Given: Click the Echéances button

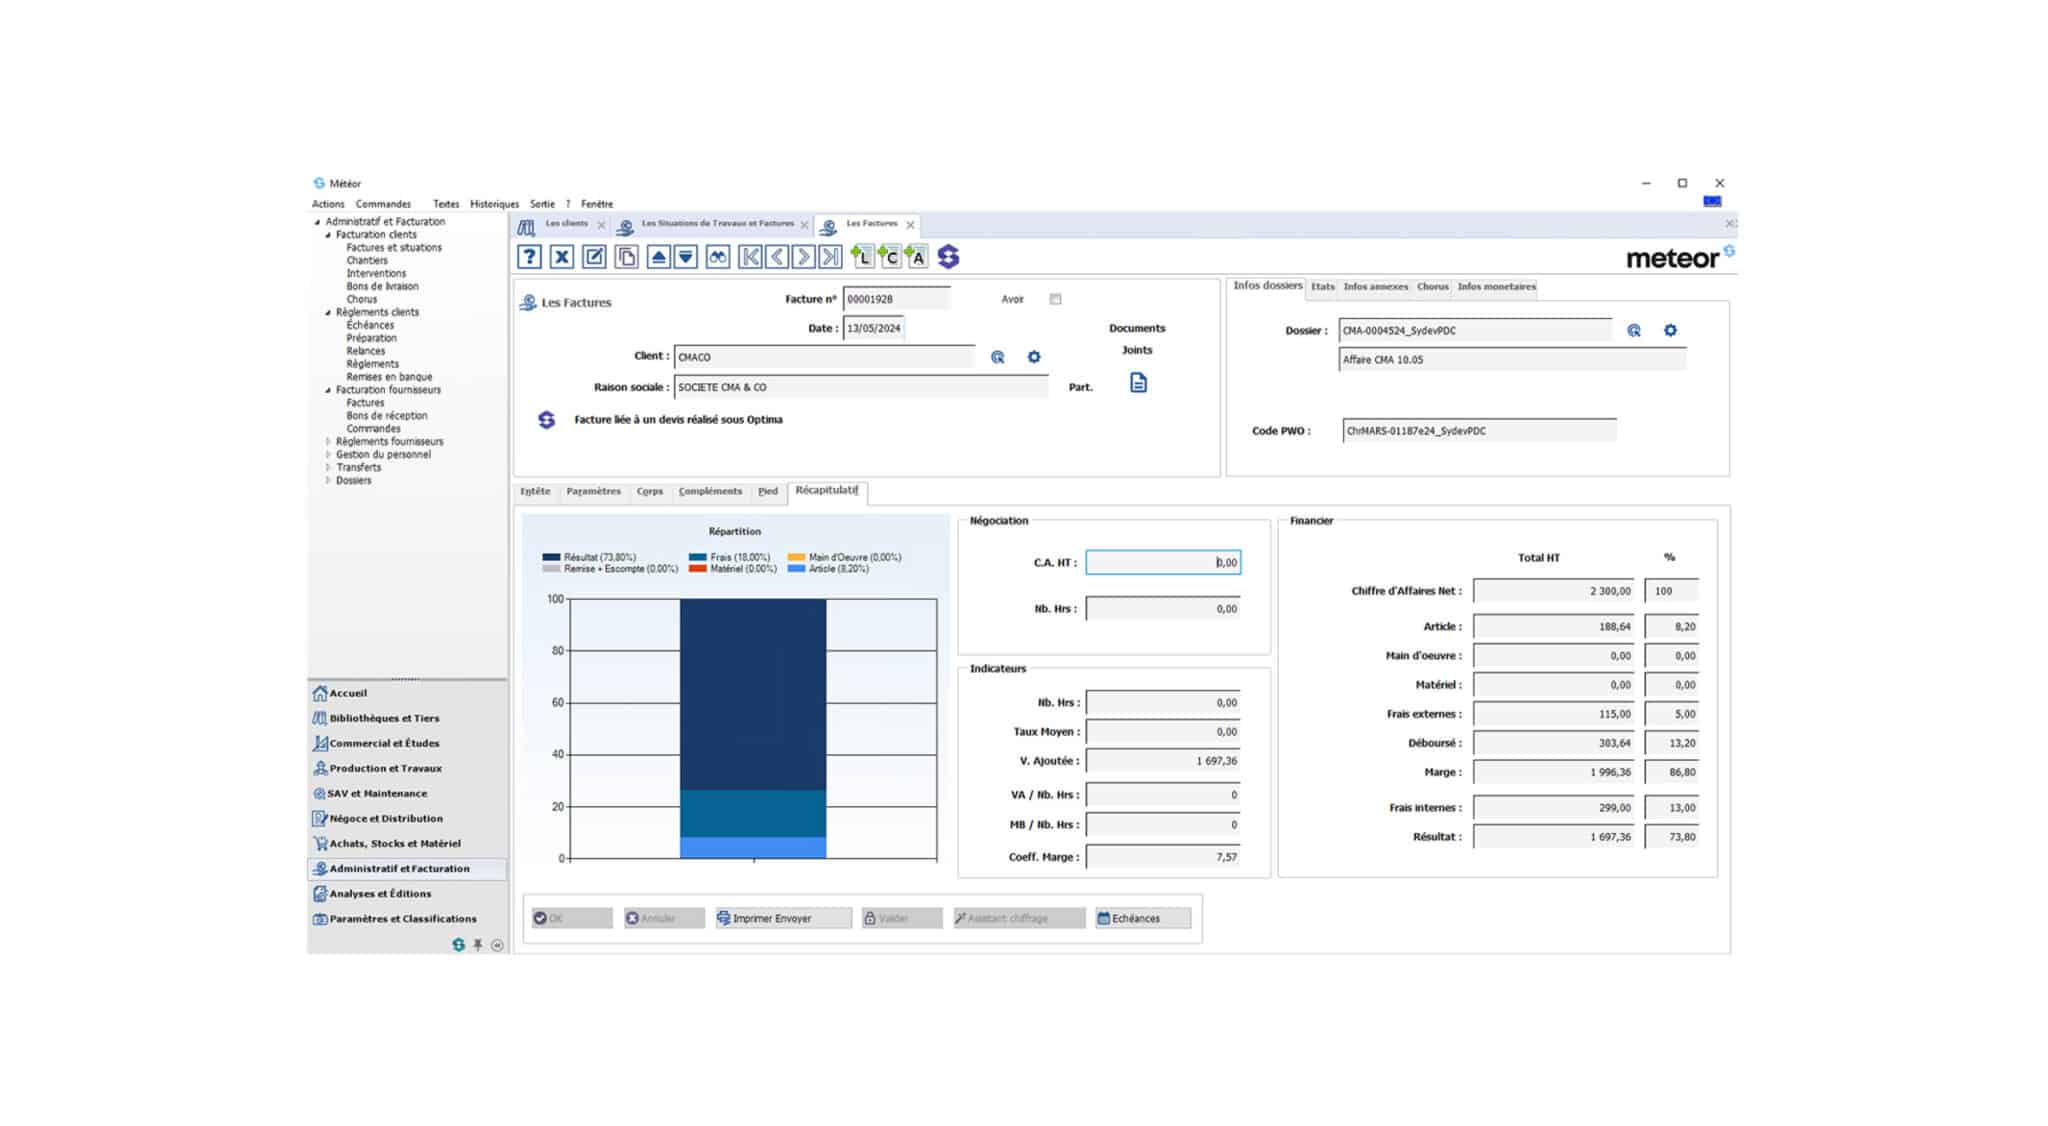Looking at the screenshot, I should (1143, 918).
